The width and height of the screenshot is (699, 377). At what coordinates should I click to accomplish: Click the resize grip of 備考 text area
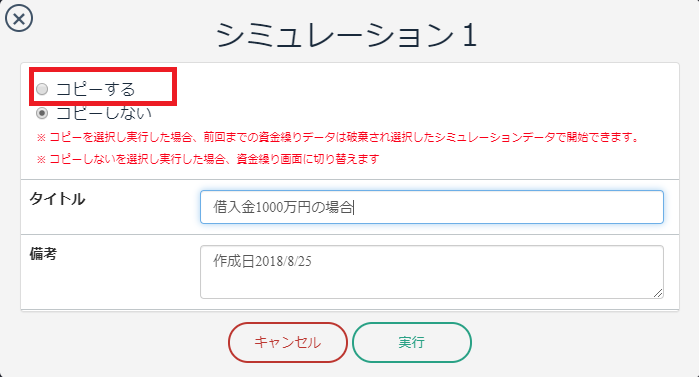[658, 293]
